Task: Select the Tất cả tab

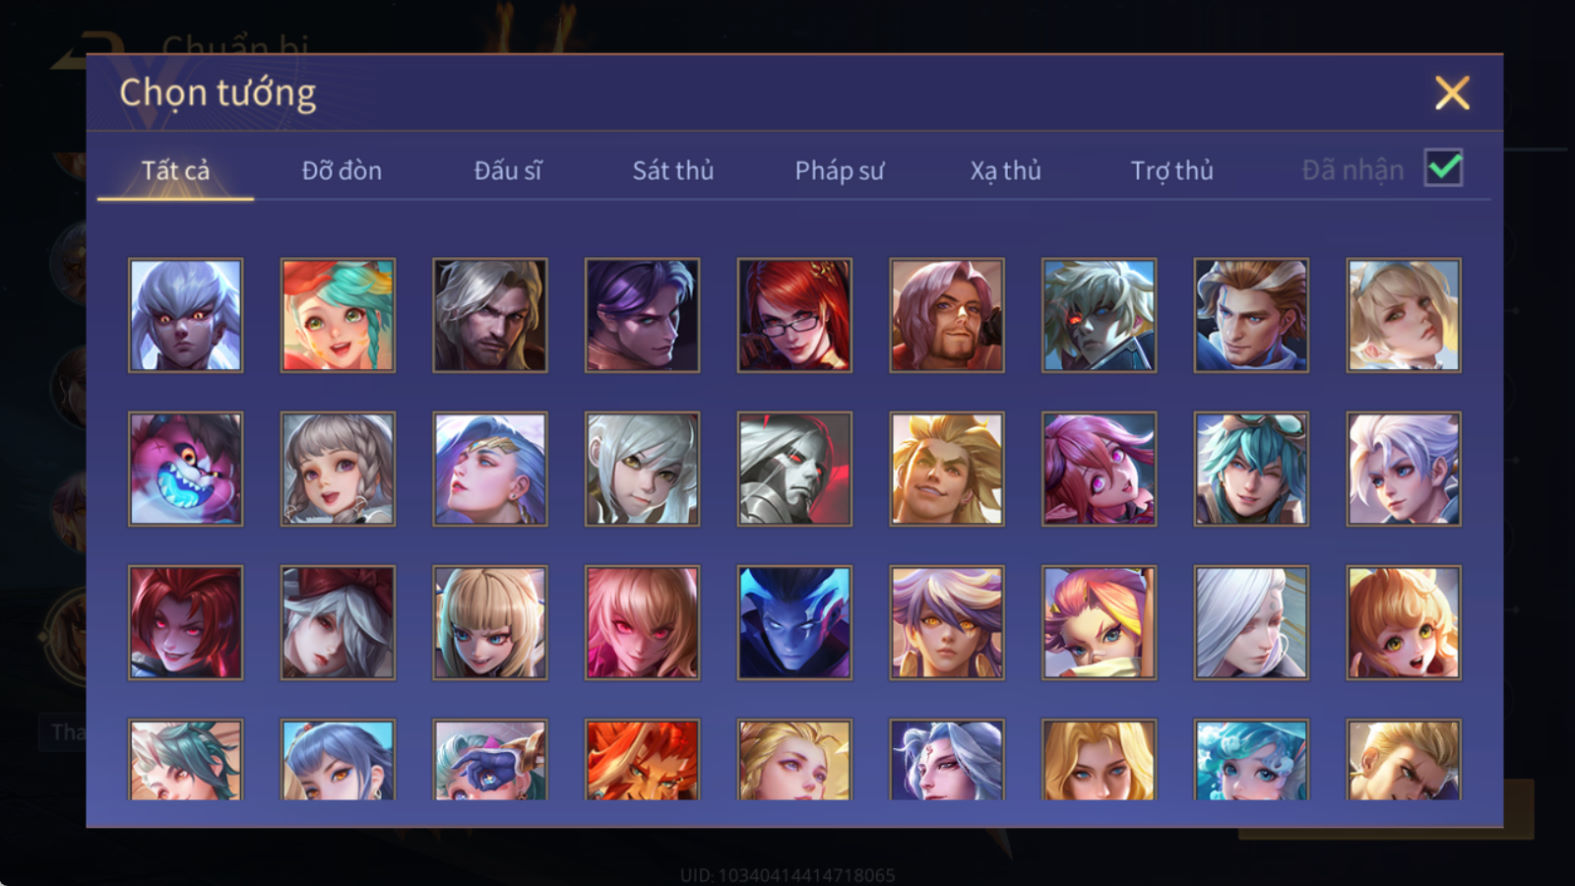Action: pos(176,170)
